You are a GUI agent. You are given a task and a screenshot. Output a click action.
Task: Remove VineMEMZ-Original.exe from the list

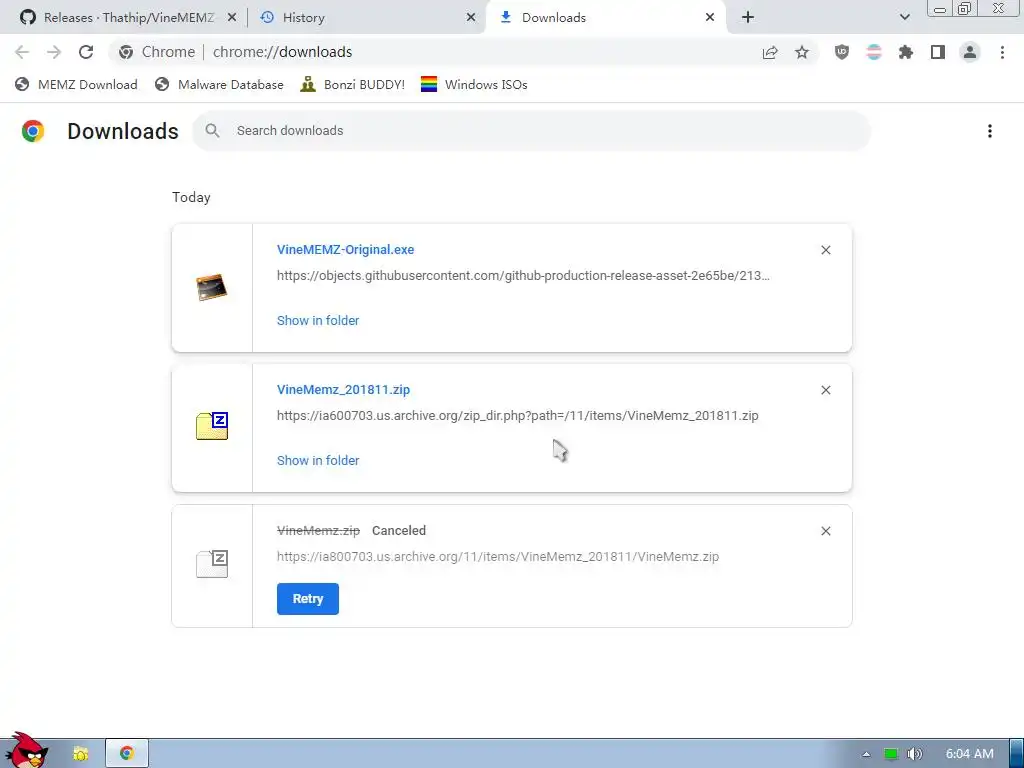(825, 250)
